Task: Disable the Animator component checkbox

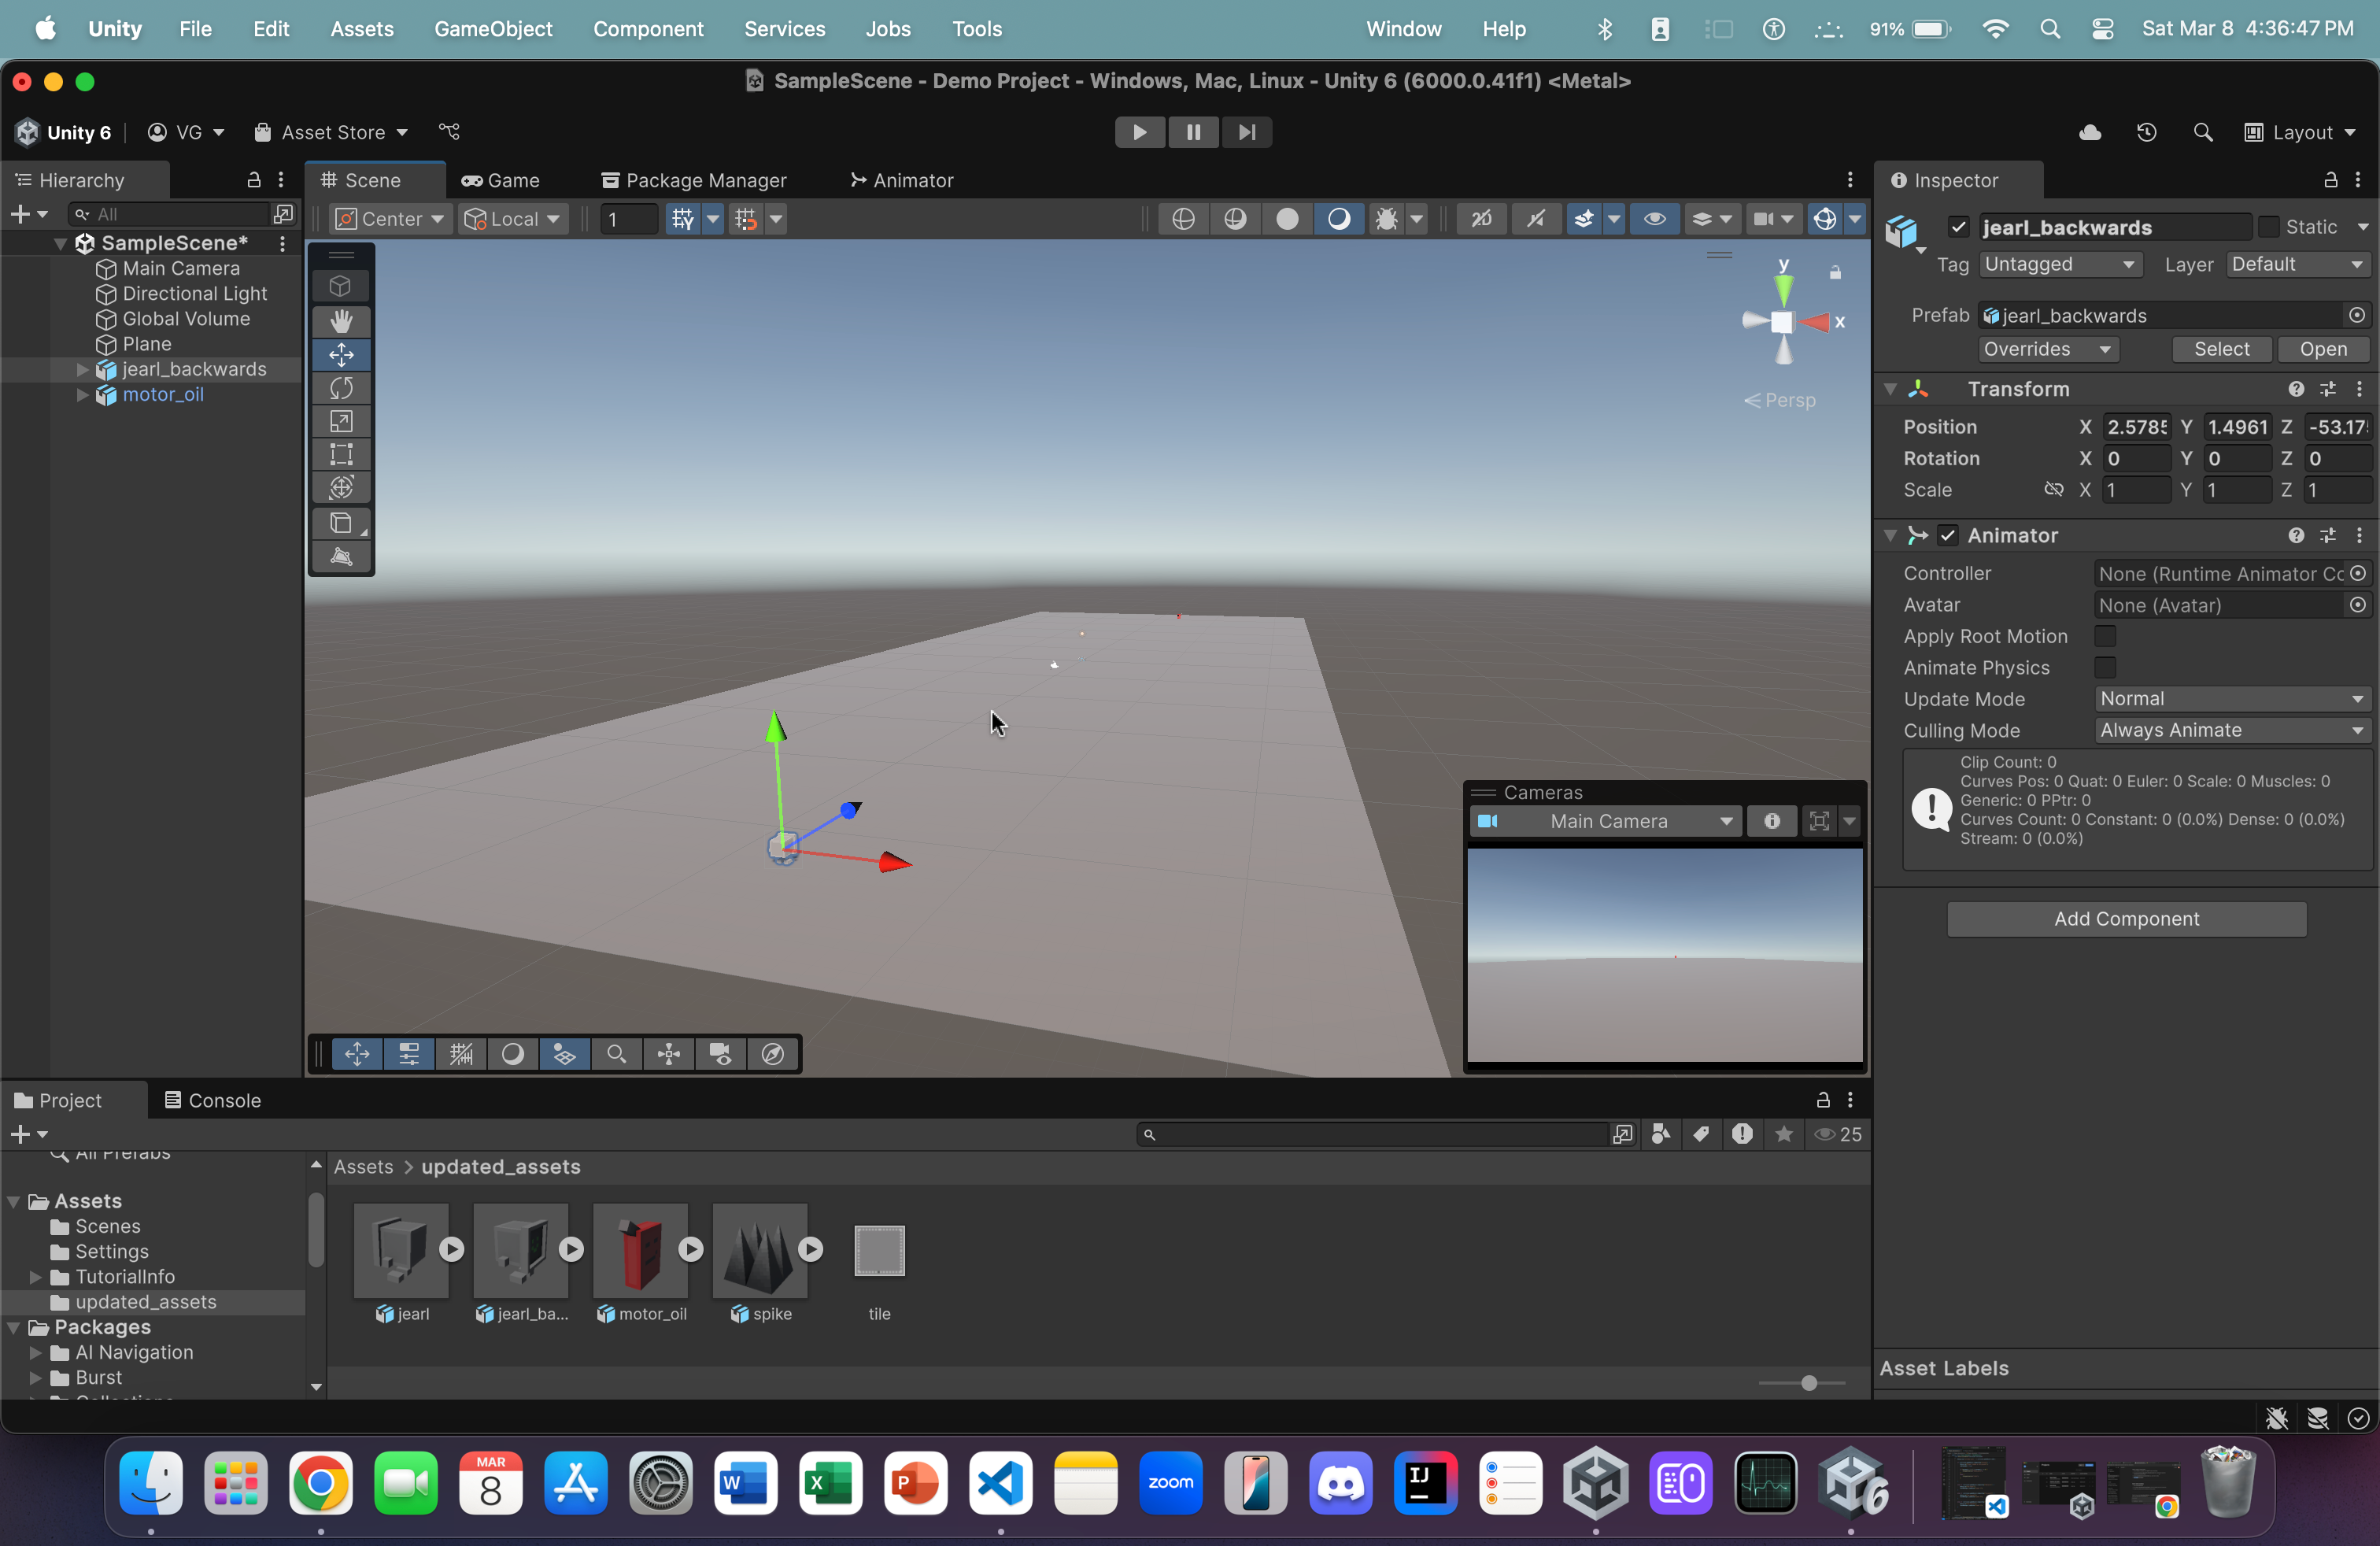Action: [1947, 536]
